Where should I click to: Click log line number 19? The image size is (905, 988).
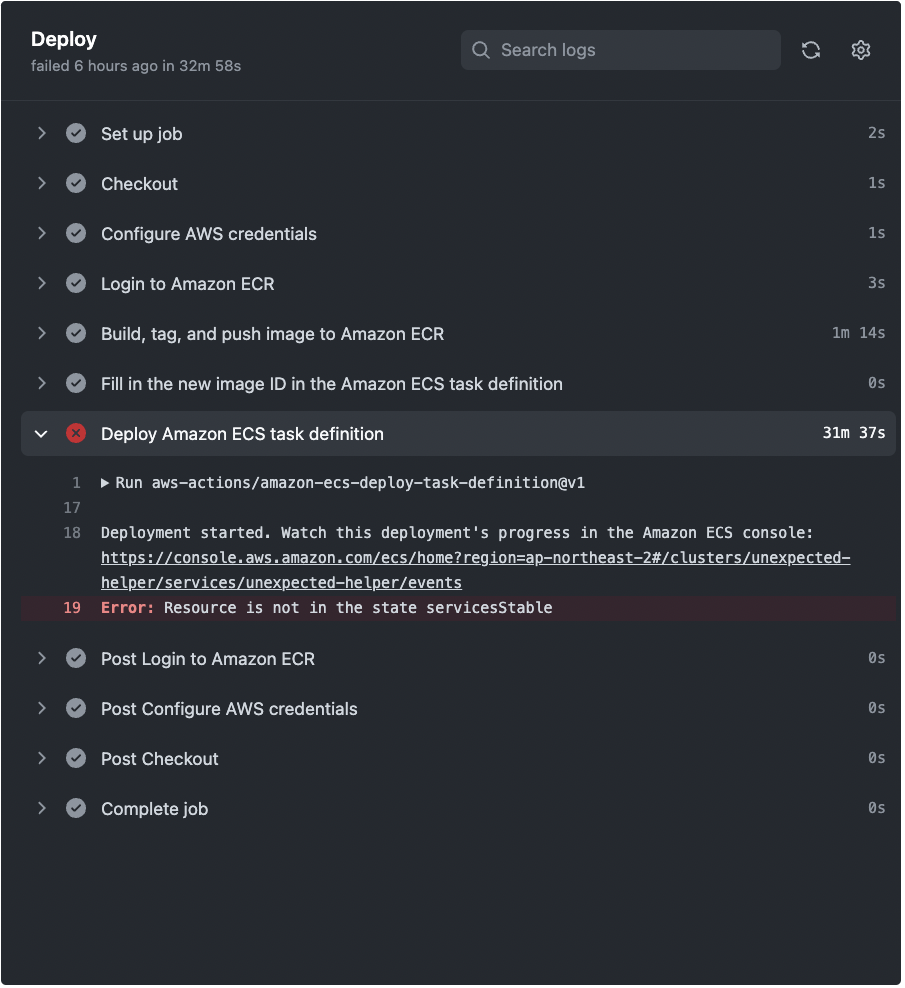[x=72, y=609]
